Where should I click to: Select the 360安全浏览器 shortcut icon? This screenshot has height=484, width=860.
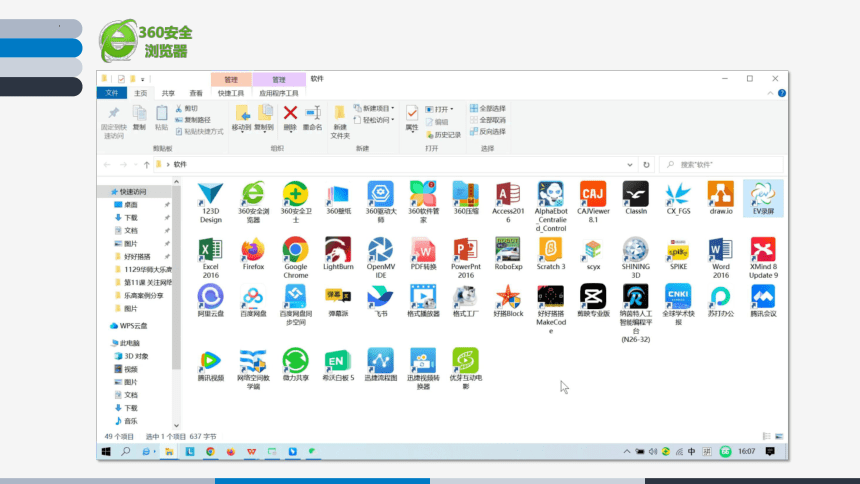click(x=253, y=193)
